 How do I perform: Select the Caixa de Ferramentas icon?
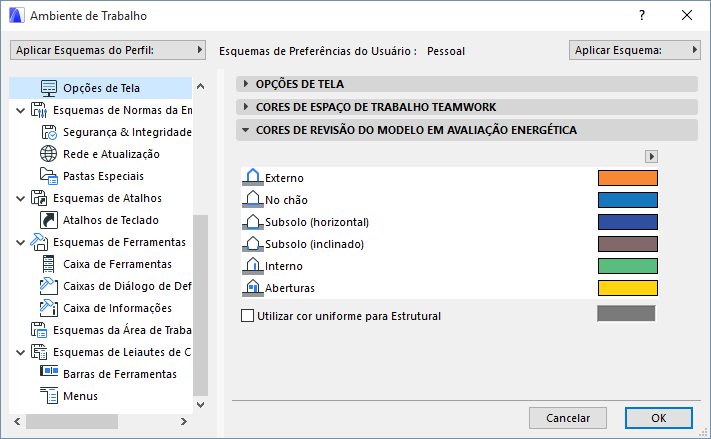pos(49,264)
